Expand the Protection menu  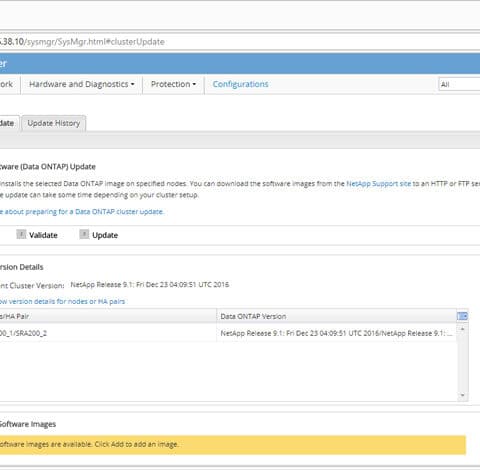tap(173, 84)
